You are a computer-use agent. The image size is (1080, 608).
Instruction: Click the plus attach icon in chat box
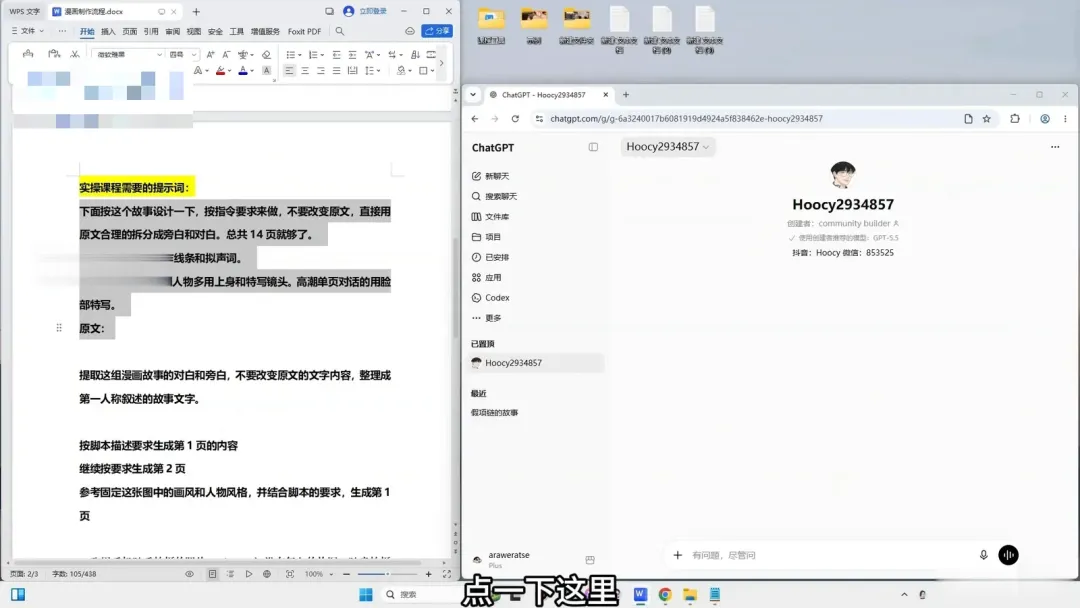[x=678, y=555]
